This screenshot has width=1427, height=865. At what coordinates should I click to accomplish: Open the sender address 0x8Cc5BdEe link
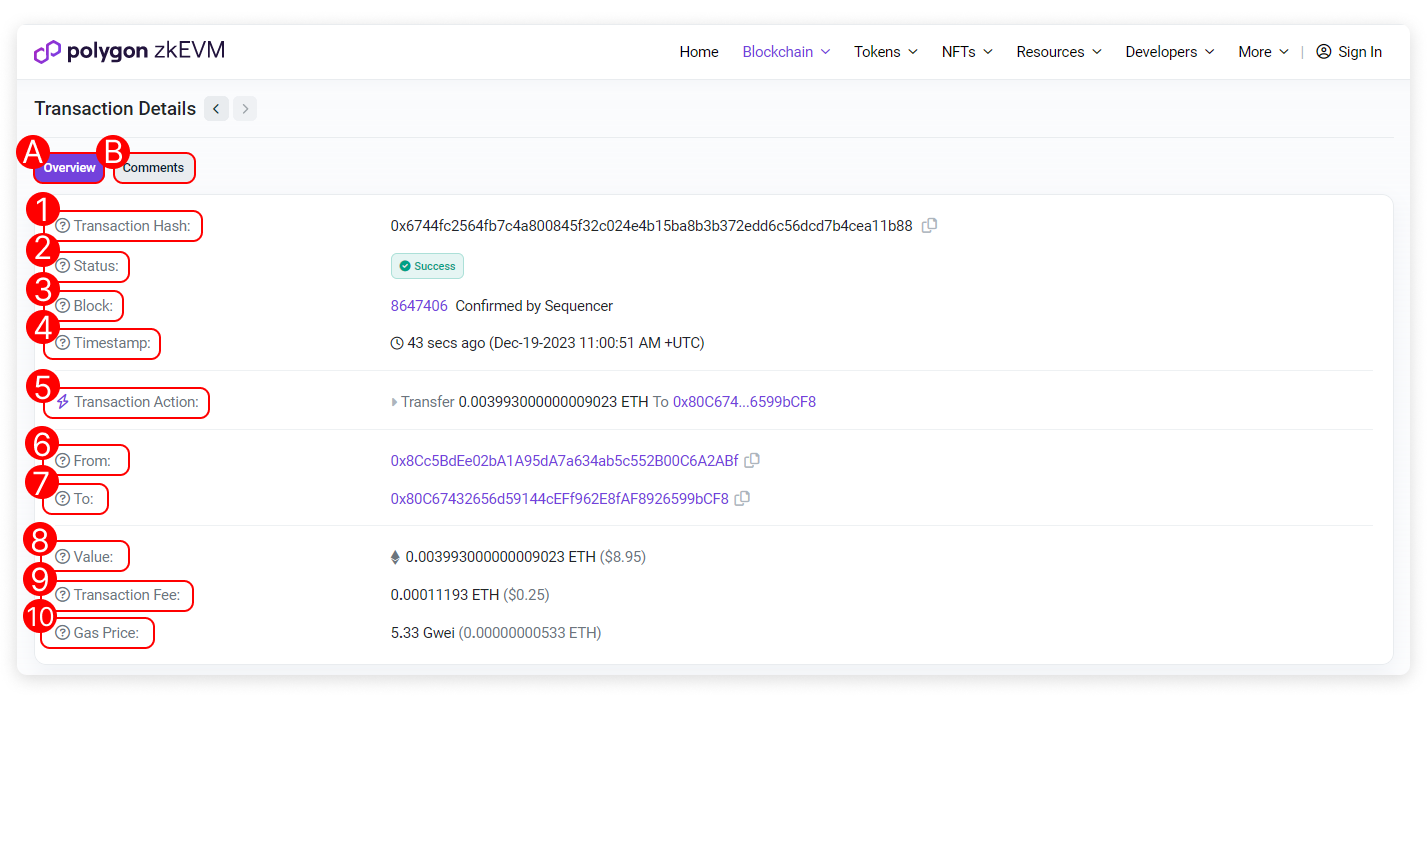tap(564, 461)
